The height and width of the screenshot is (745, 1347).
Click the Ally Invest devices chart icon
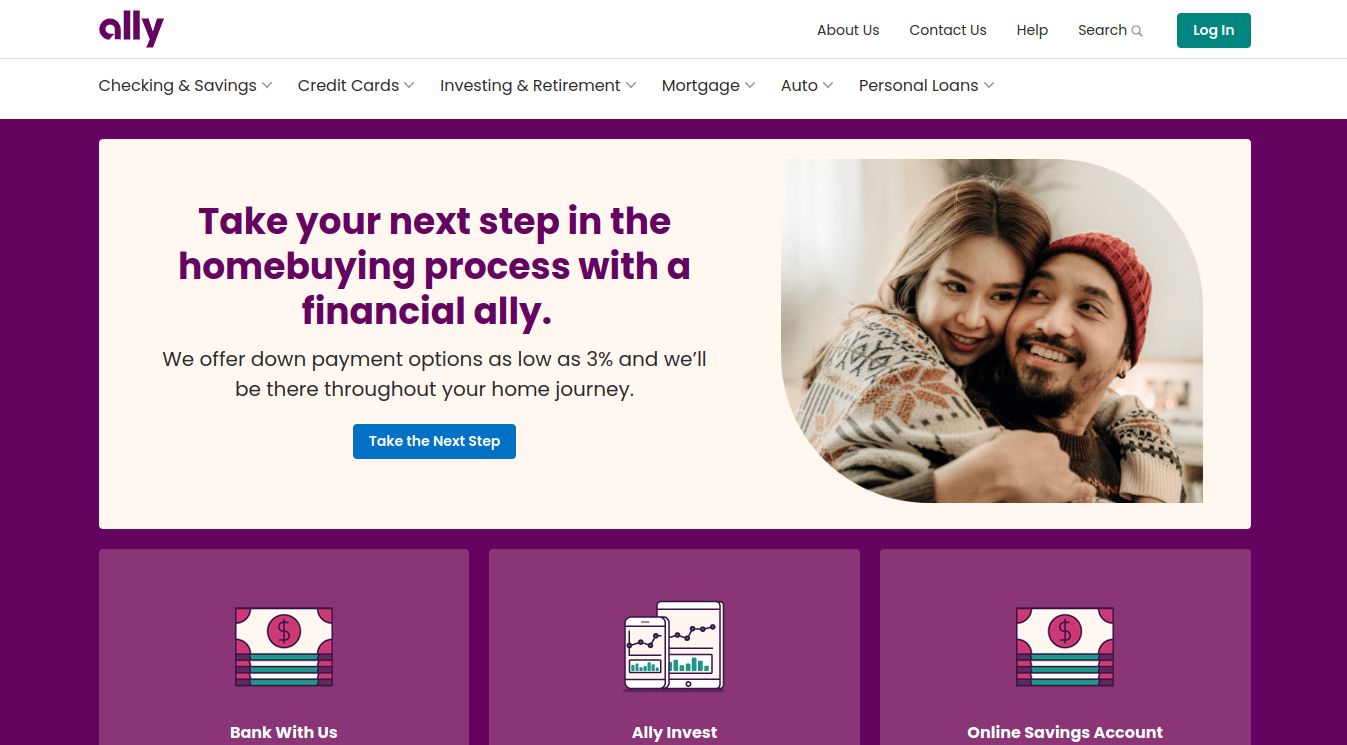[x=674, y=646]
